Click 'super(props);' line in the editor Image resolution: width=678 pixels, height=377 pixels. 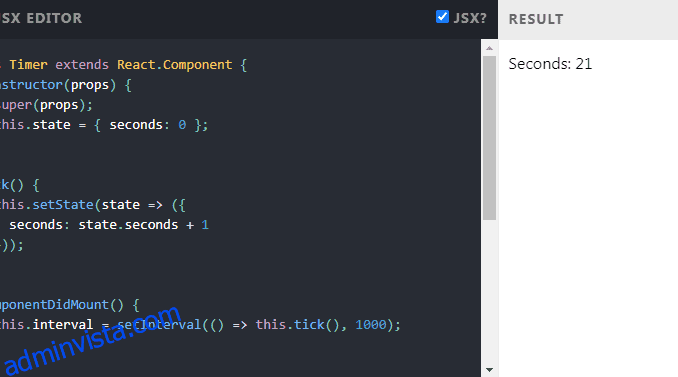click(x=46, y=105)
